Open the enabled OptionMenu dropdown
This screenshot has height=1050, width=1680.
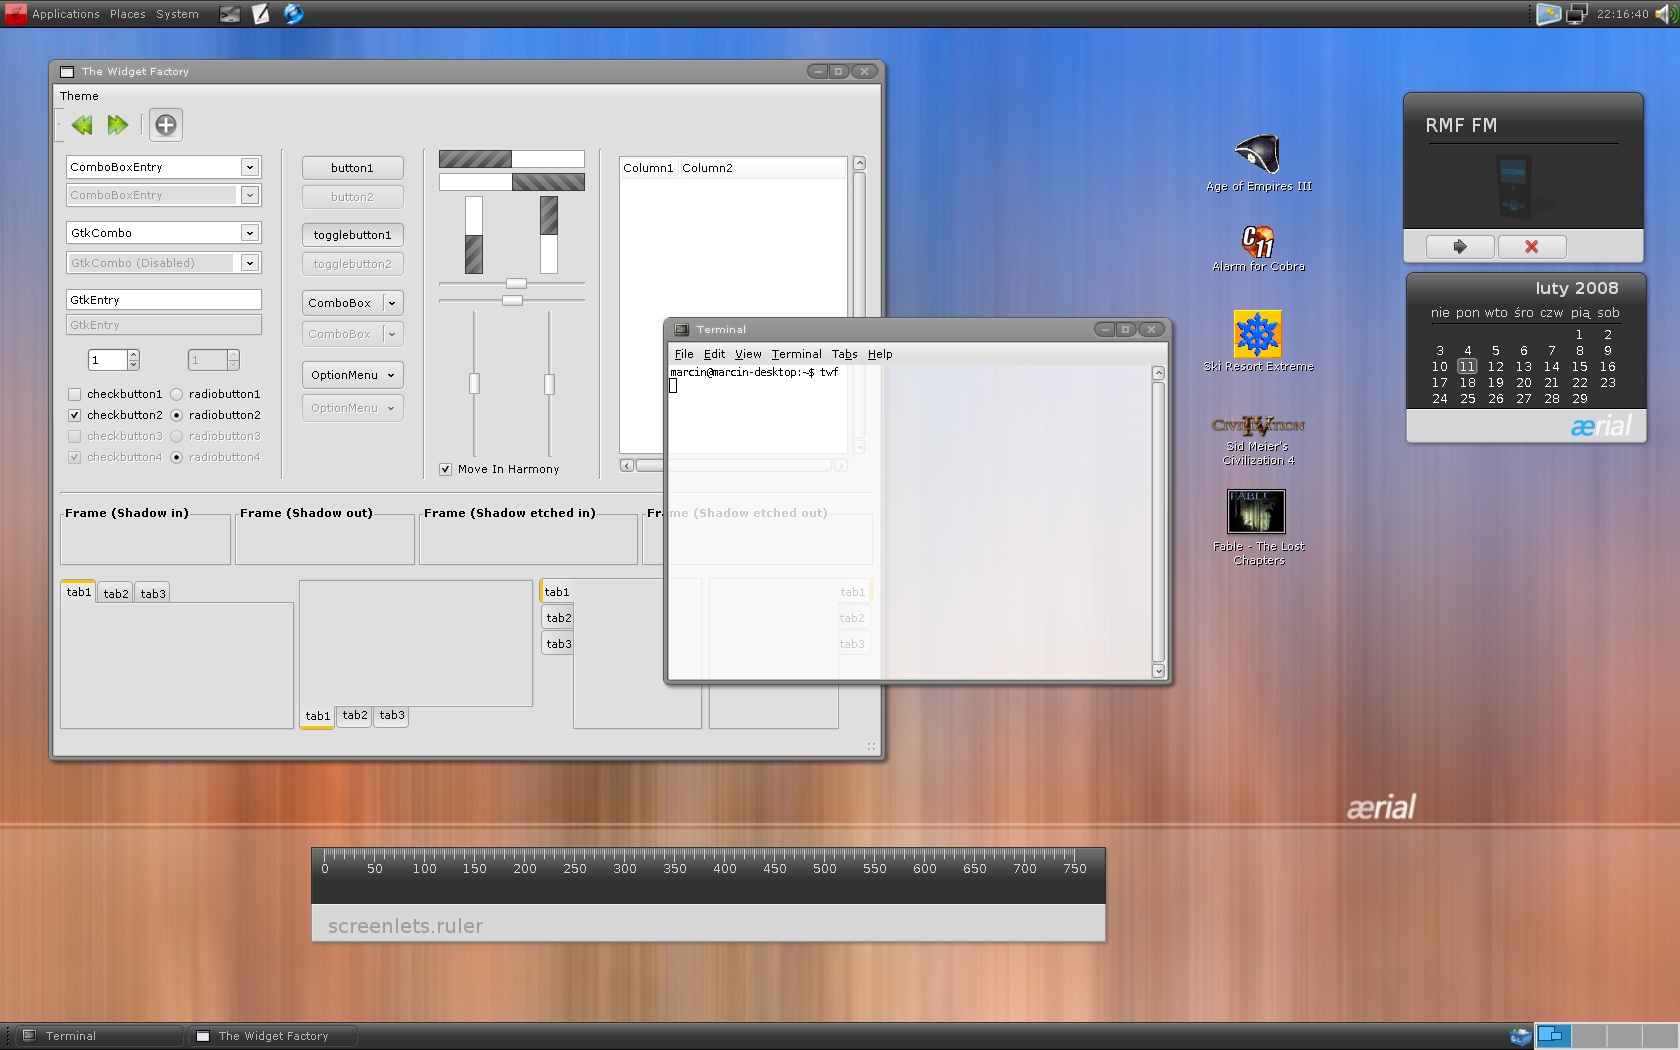click(352, 375)
